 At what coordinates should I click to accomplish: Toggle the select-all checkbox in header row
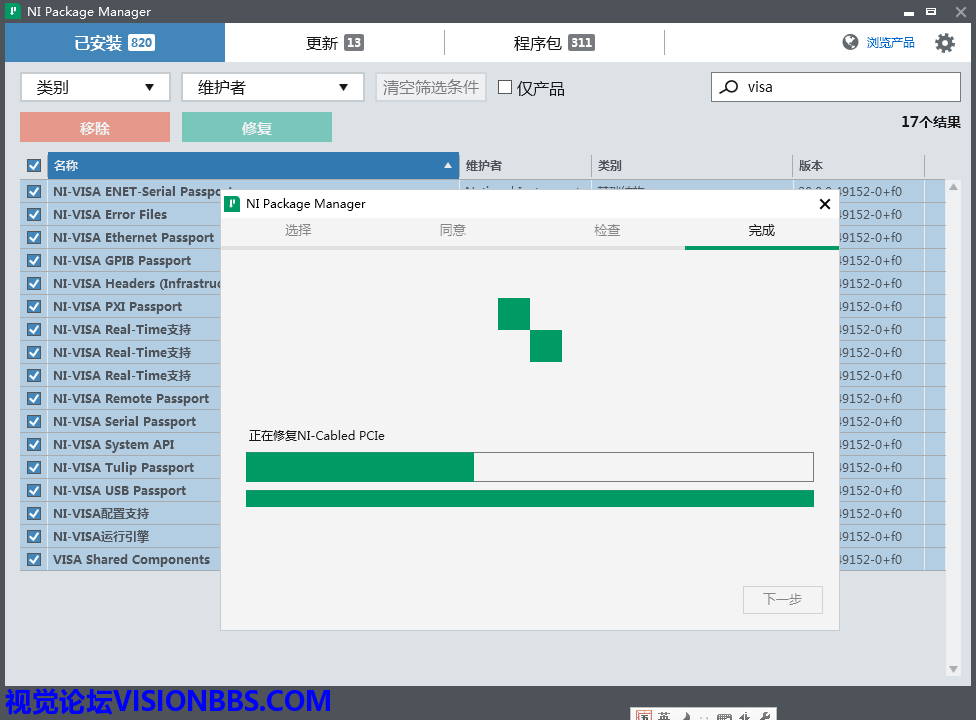34,166
